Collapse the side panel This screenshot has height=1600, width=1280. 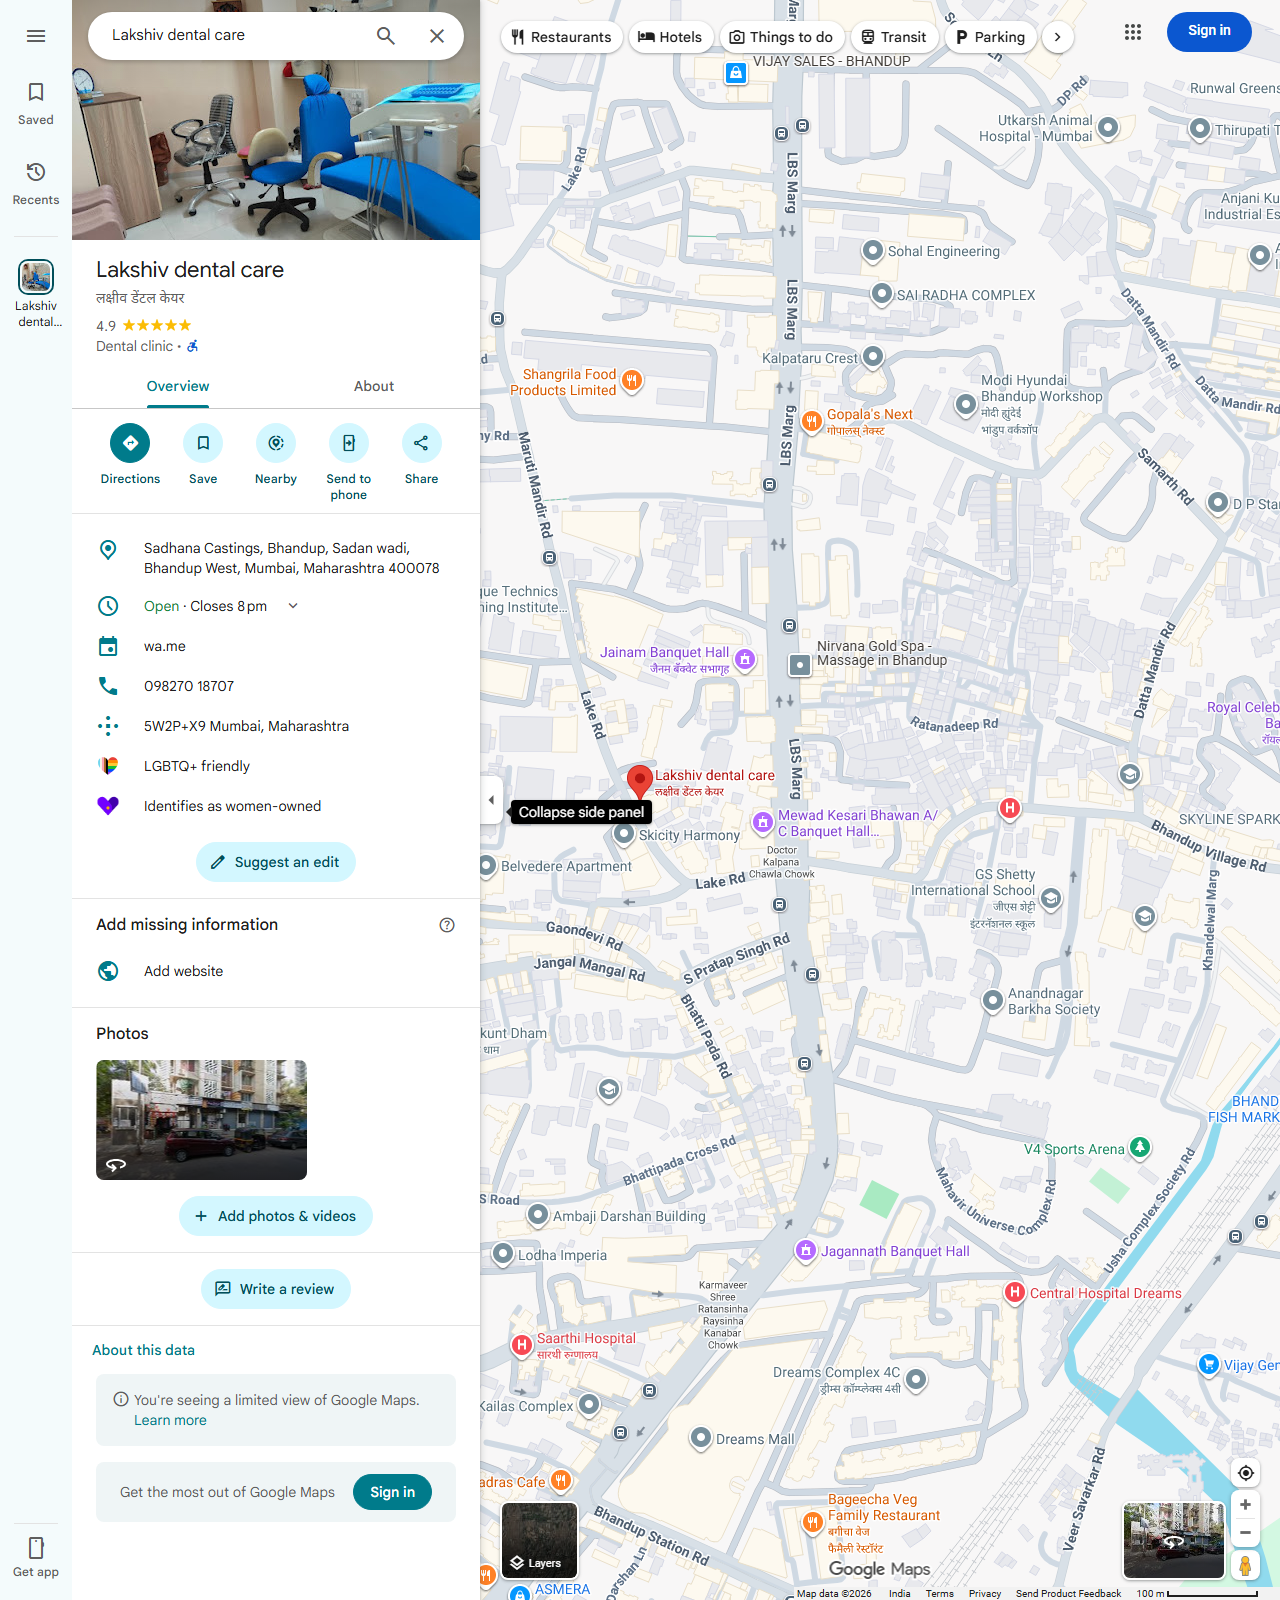point(491,800)
